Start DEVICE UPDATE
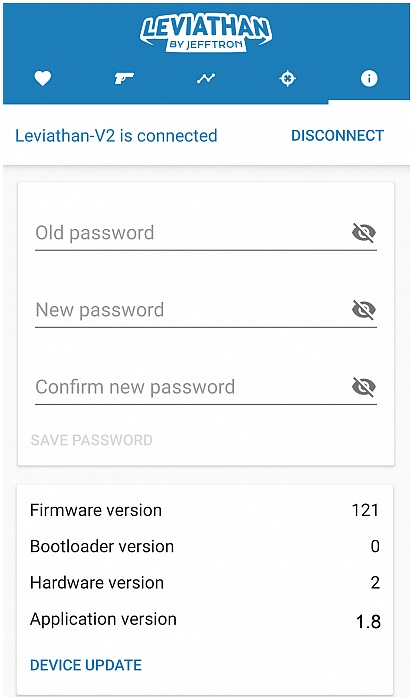The height and width of the screenshot is (697, 413). pyautogui.click(x=86, y=665)
